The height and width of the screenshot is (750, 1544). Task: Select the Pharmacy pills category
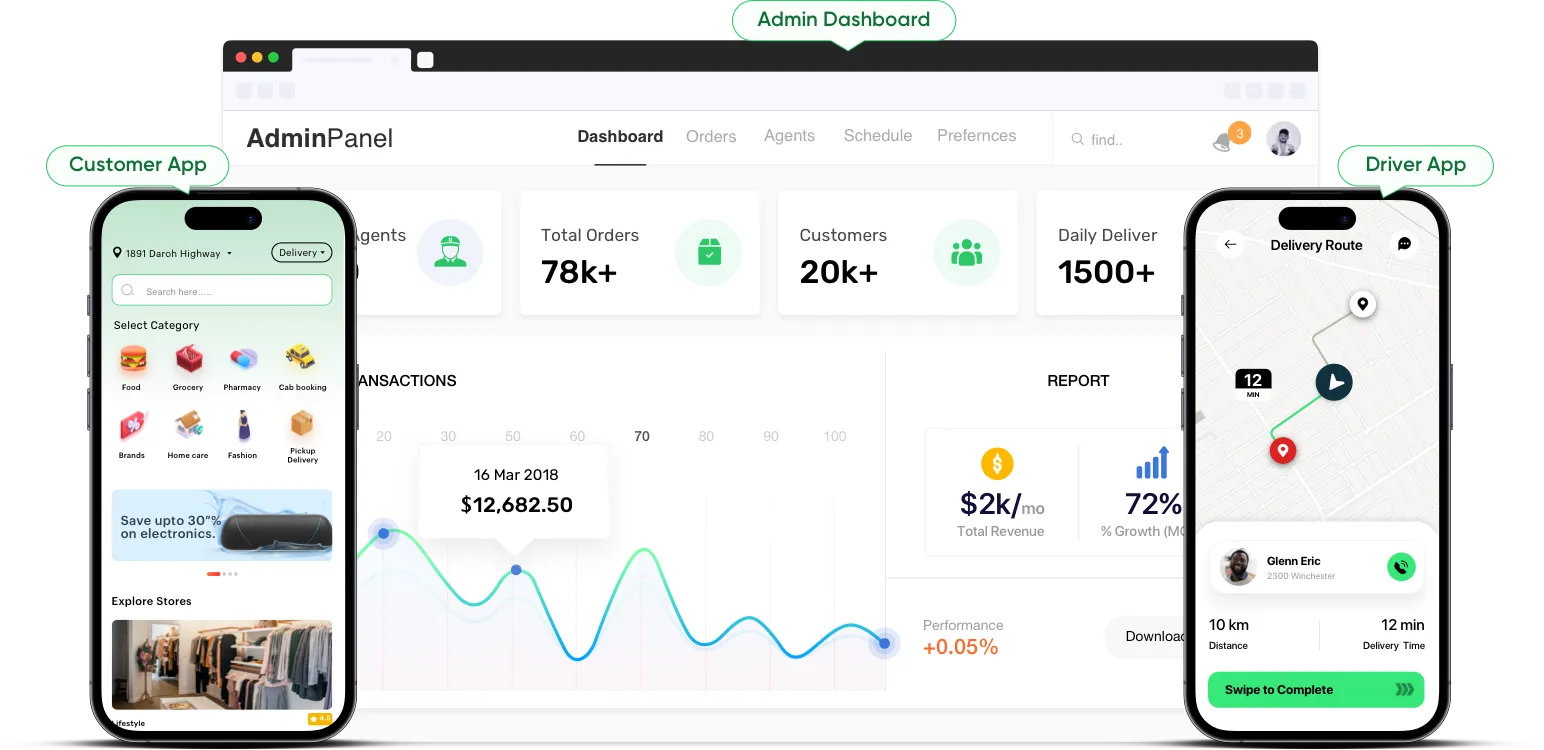pos(243,358)
